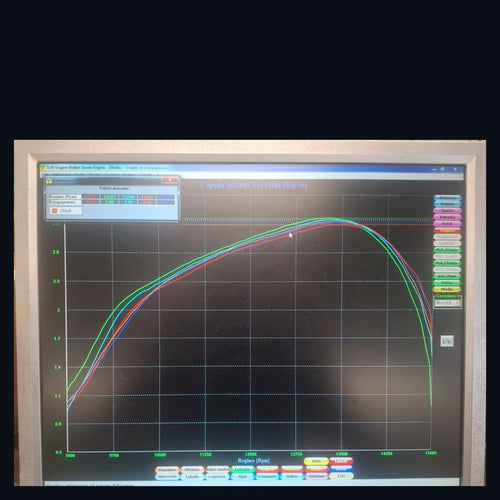Close the small maximum-values dialog with its X
The height and width of the screenshot is (500, 500).
point(170,180)
